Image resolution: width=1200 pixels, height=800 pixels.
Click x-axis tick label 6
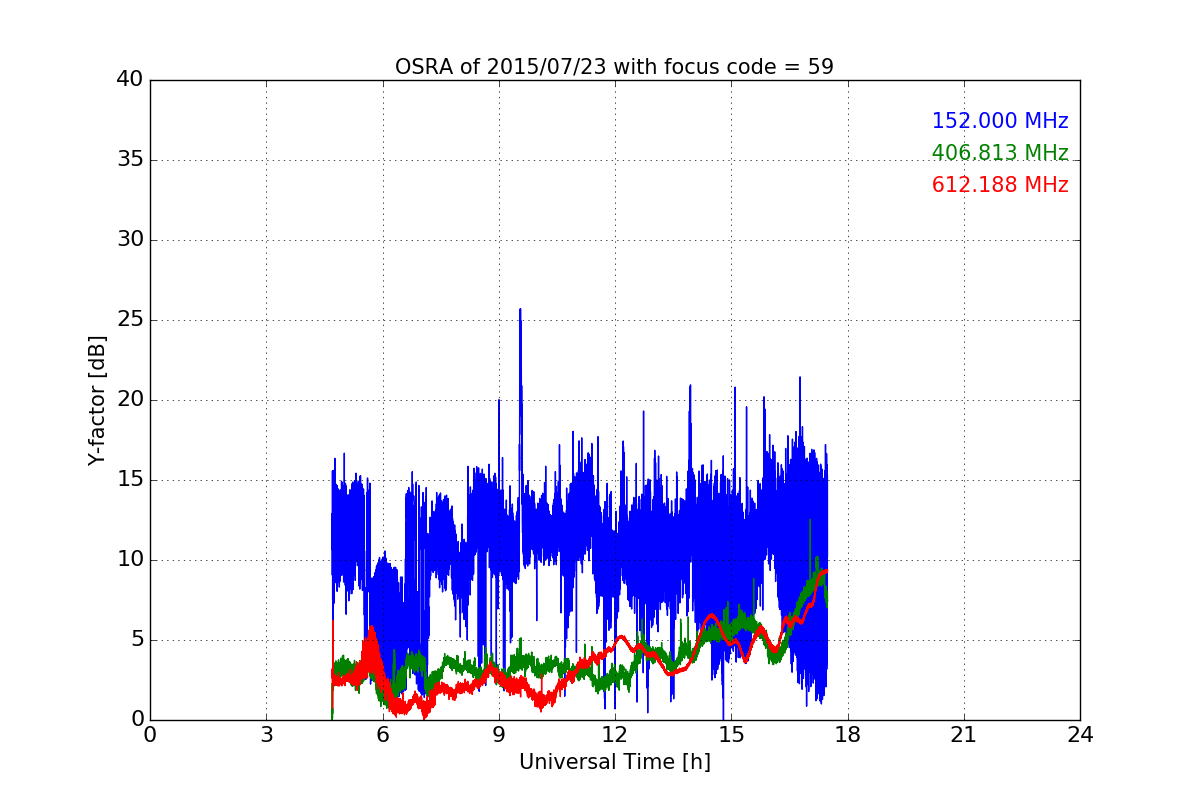[382, 735]
